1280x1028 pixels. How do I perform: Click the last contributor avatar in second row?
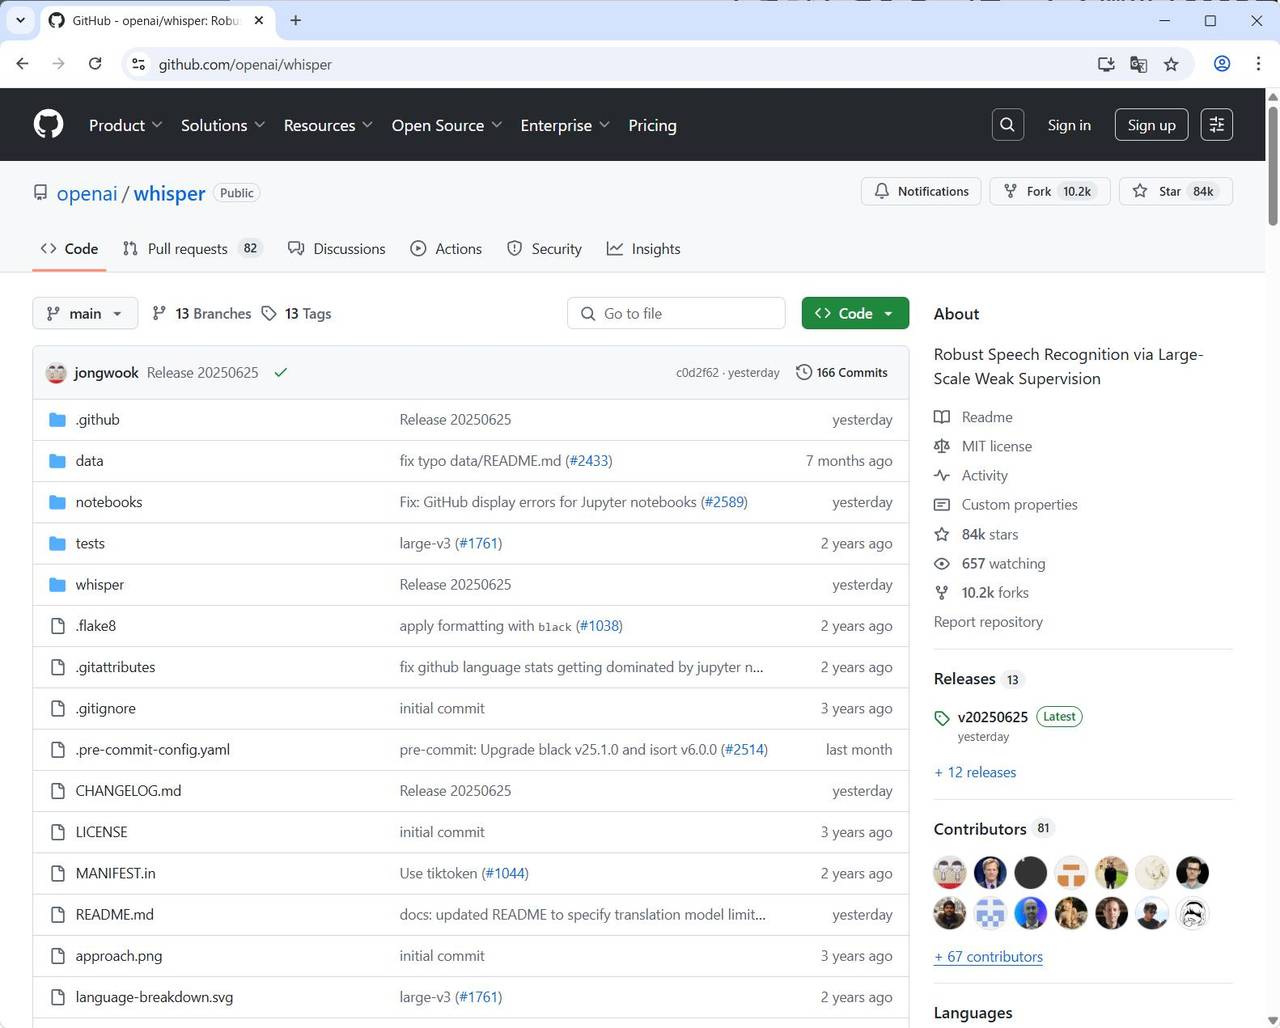pyautogui.click(x=1192, y=913)
